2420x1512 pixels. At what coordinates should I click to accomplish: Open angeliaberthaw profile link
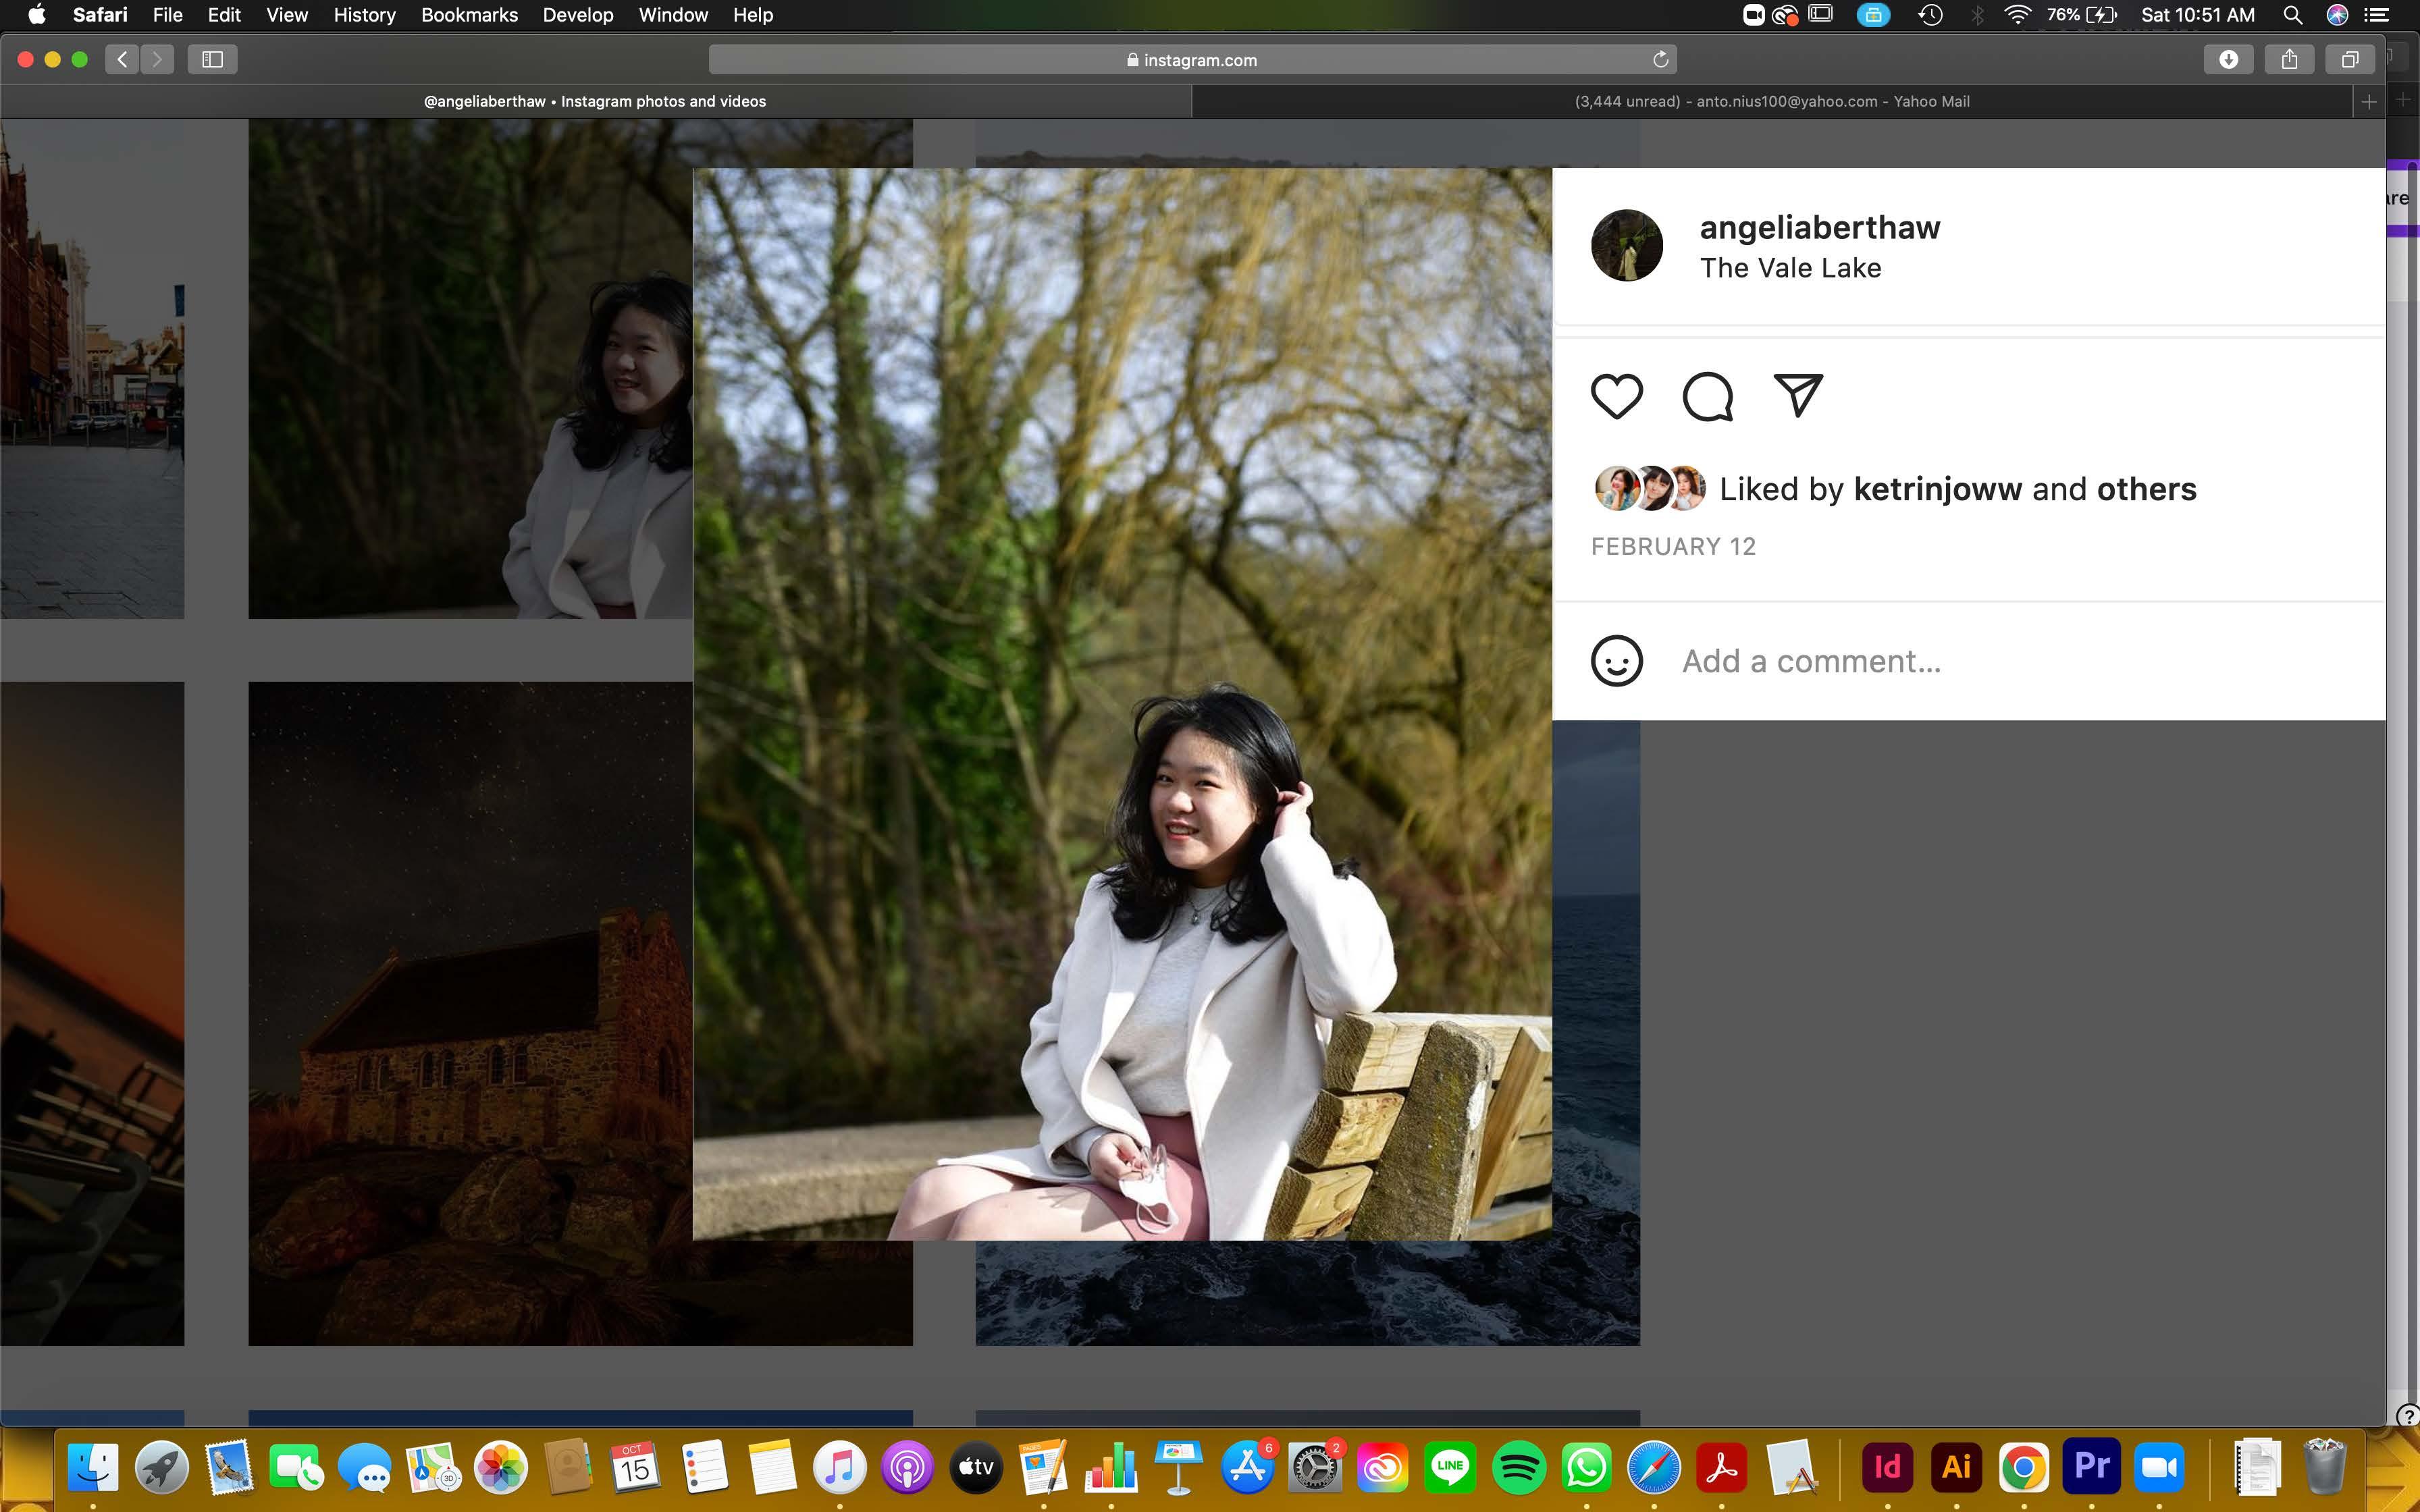(x=1819, y=227)
